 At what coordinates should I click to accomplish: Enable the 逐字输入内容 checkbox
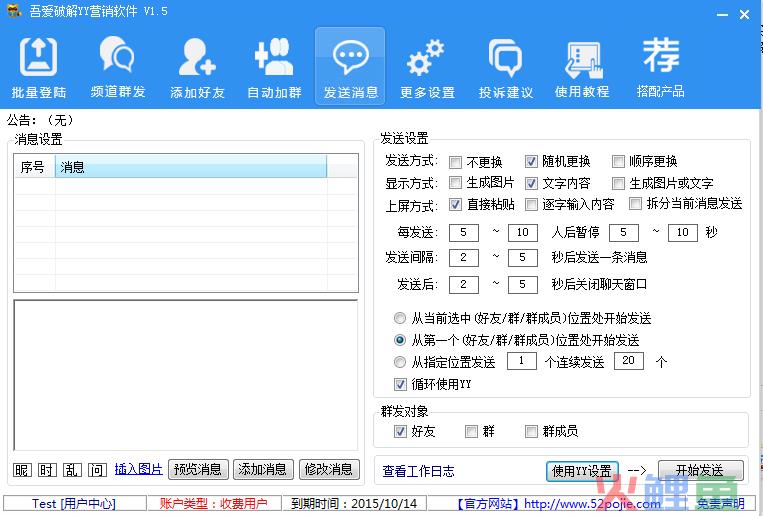(x=531, y=204)
